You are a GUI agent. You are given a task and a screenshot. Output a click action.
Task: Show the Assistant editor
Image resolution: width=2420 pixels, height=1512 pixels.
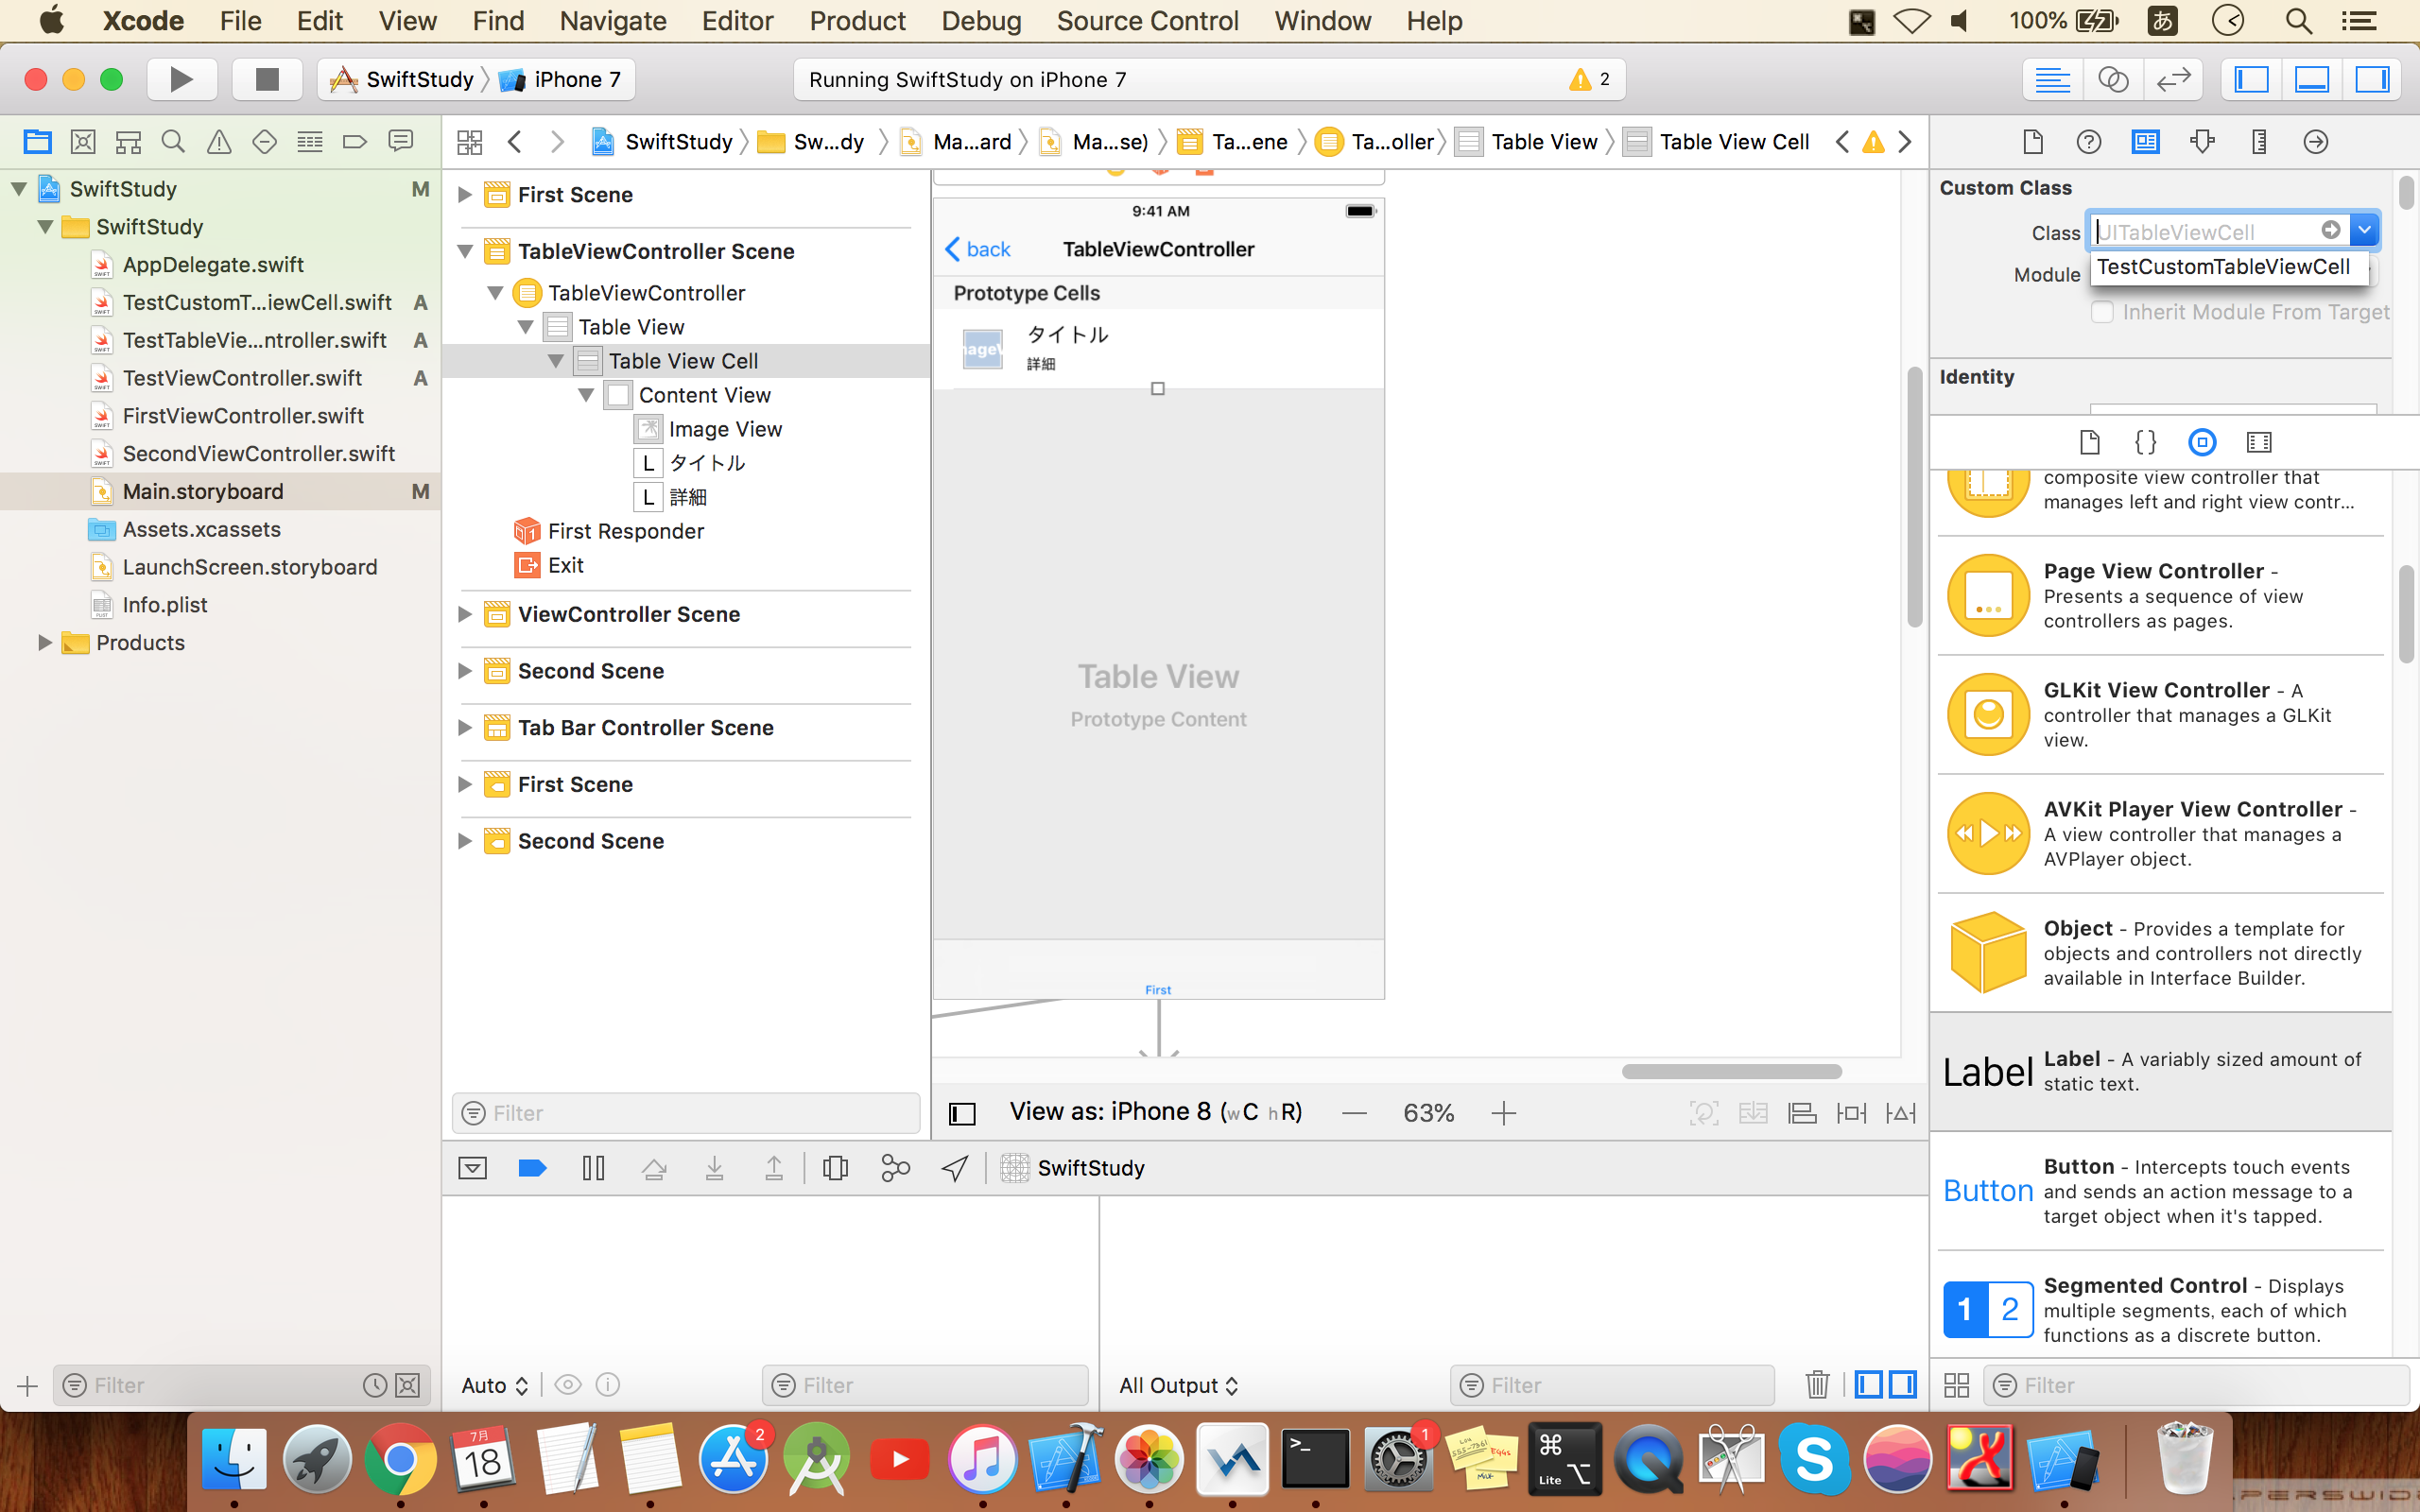point(2114,79)
